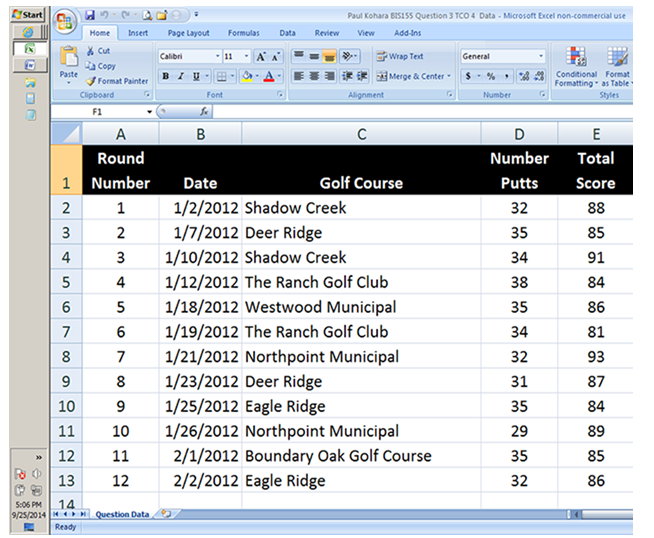Switch to the Review tab

click(x=327, y=33)
